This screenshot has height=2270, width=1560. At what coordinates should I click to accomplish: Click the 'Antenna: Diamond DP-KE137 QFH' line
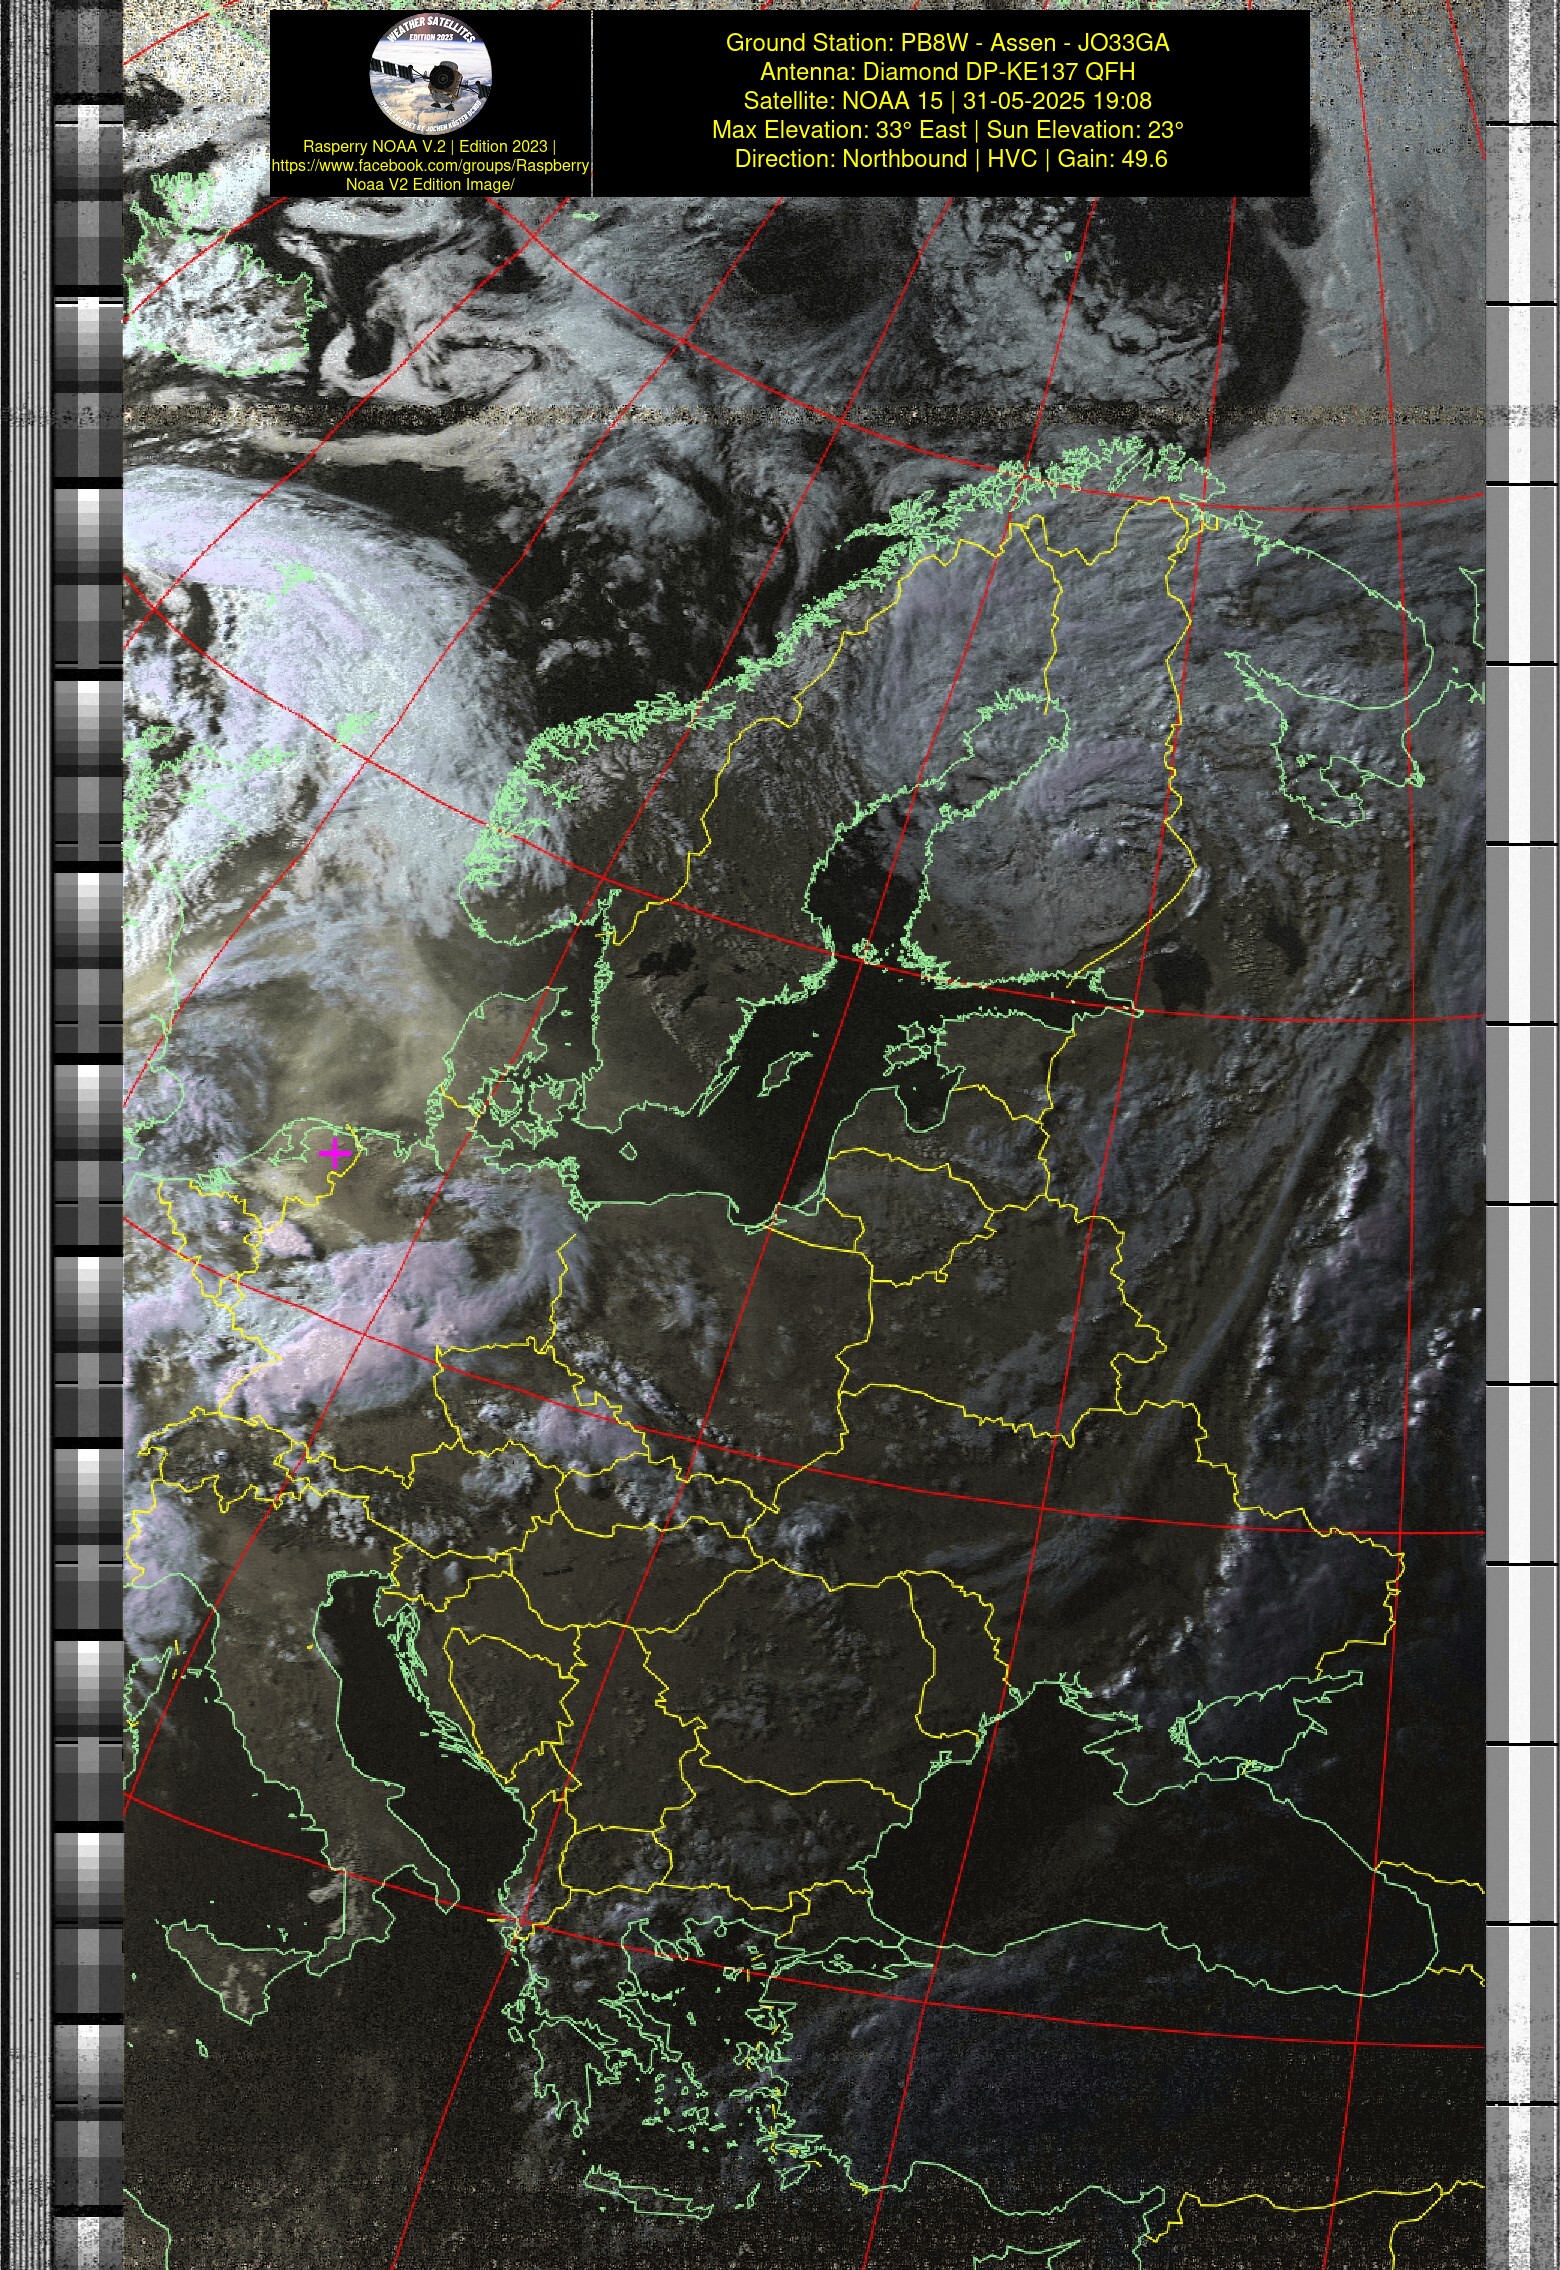[947, 72]
